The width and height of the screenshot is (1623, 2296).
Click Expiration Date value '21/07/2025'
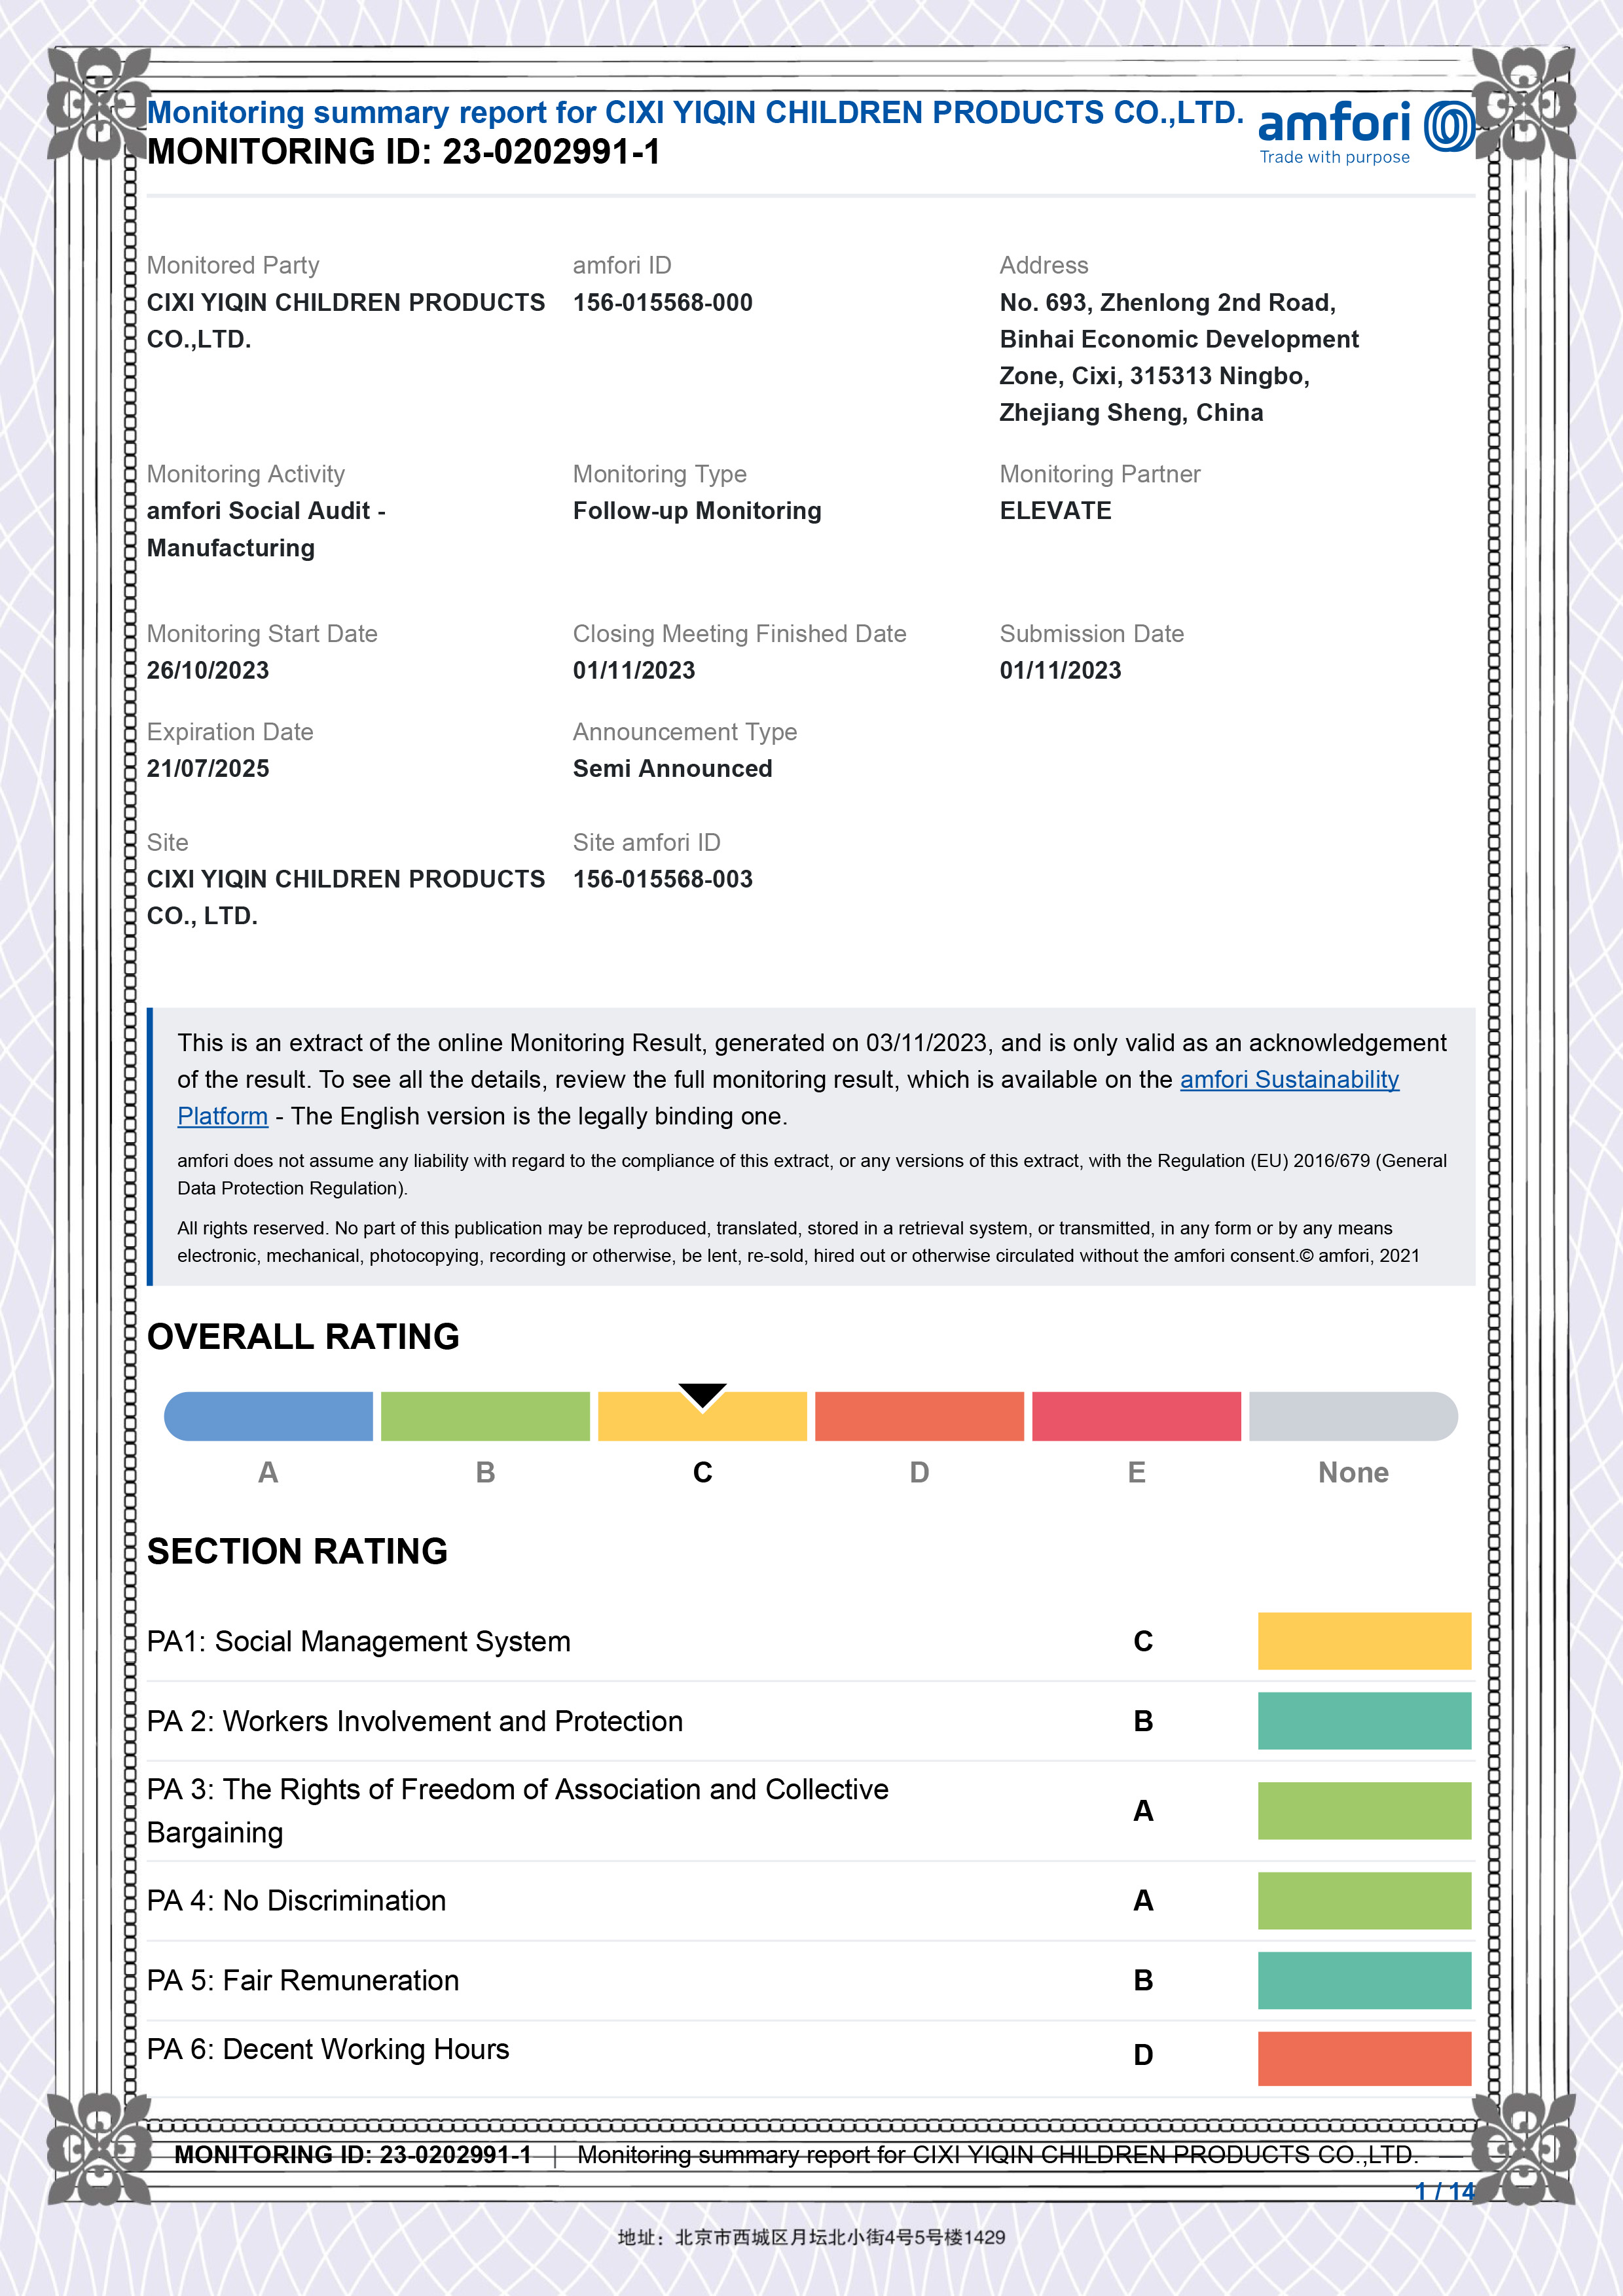[208, 769]
